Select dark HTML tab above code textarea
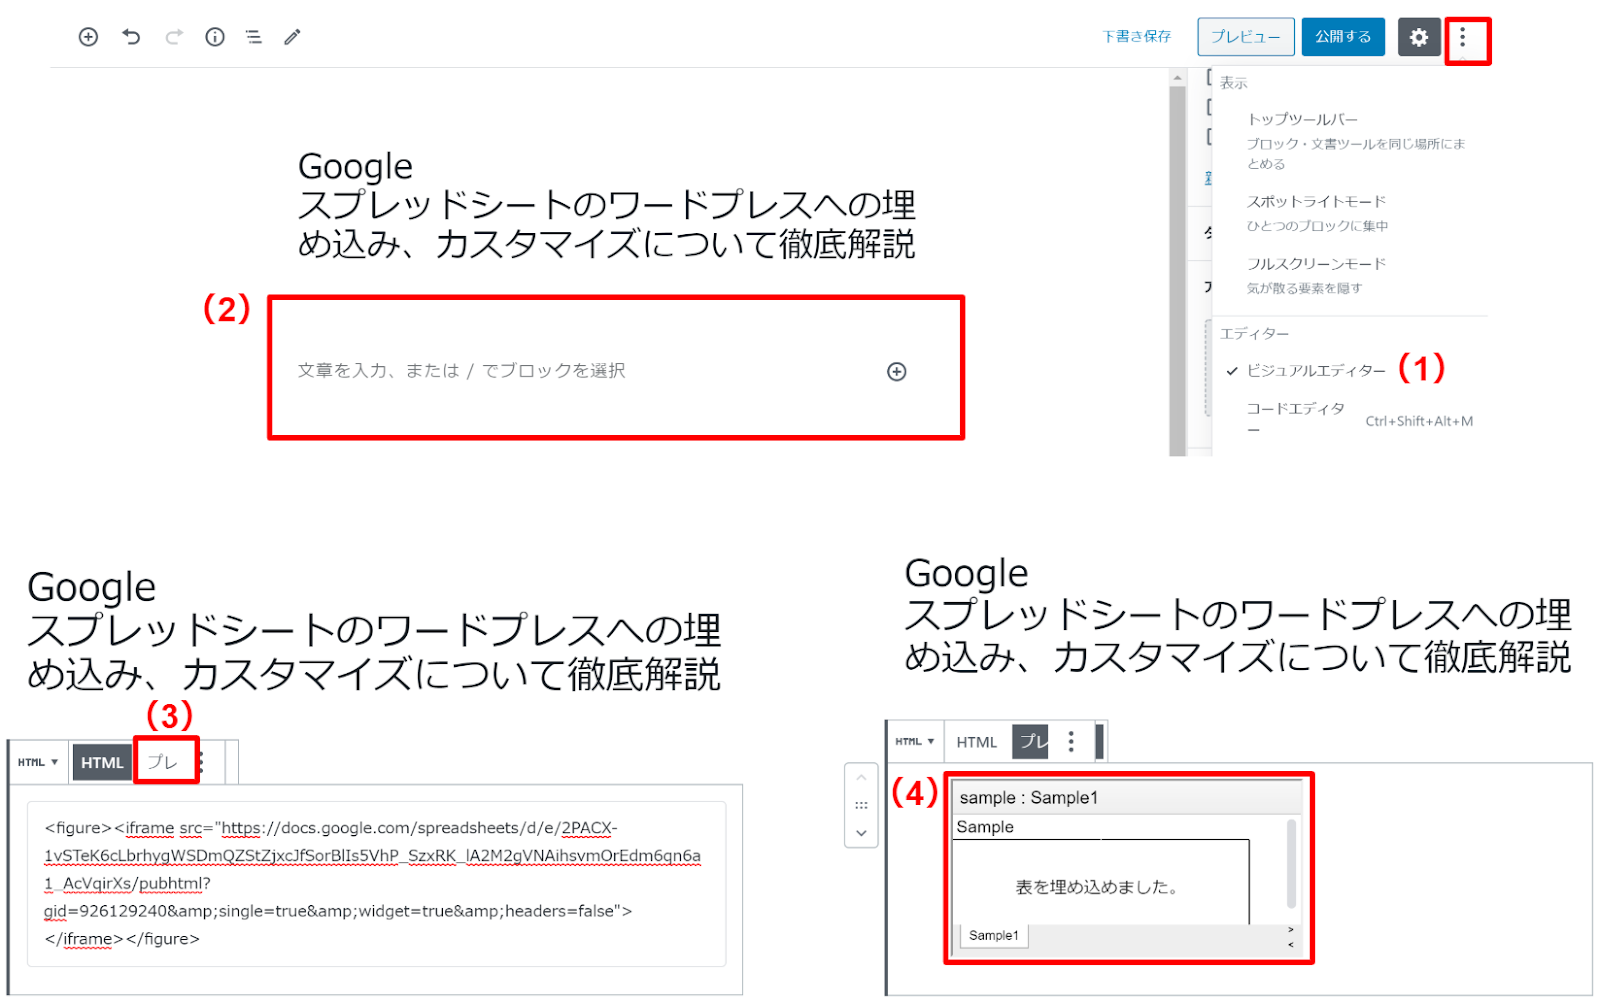Screen dimensions: 1600x1004 [x=102, y=763]
